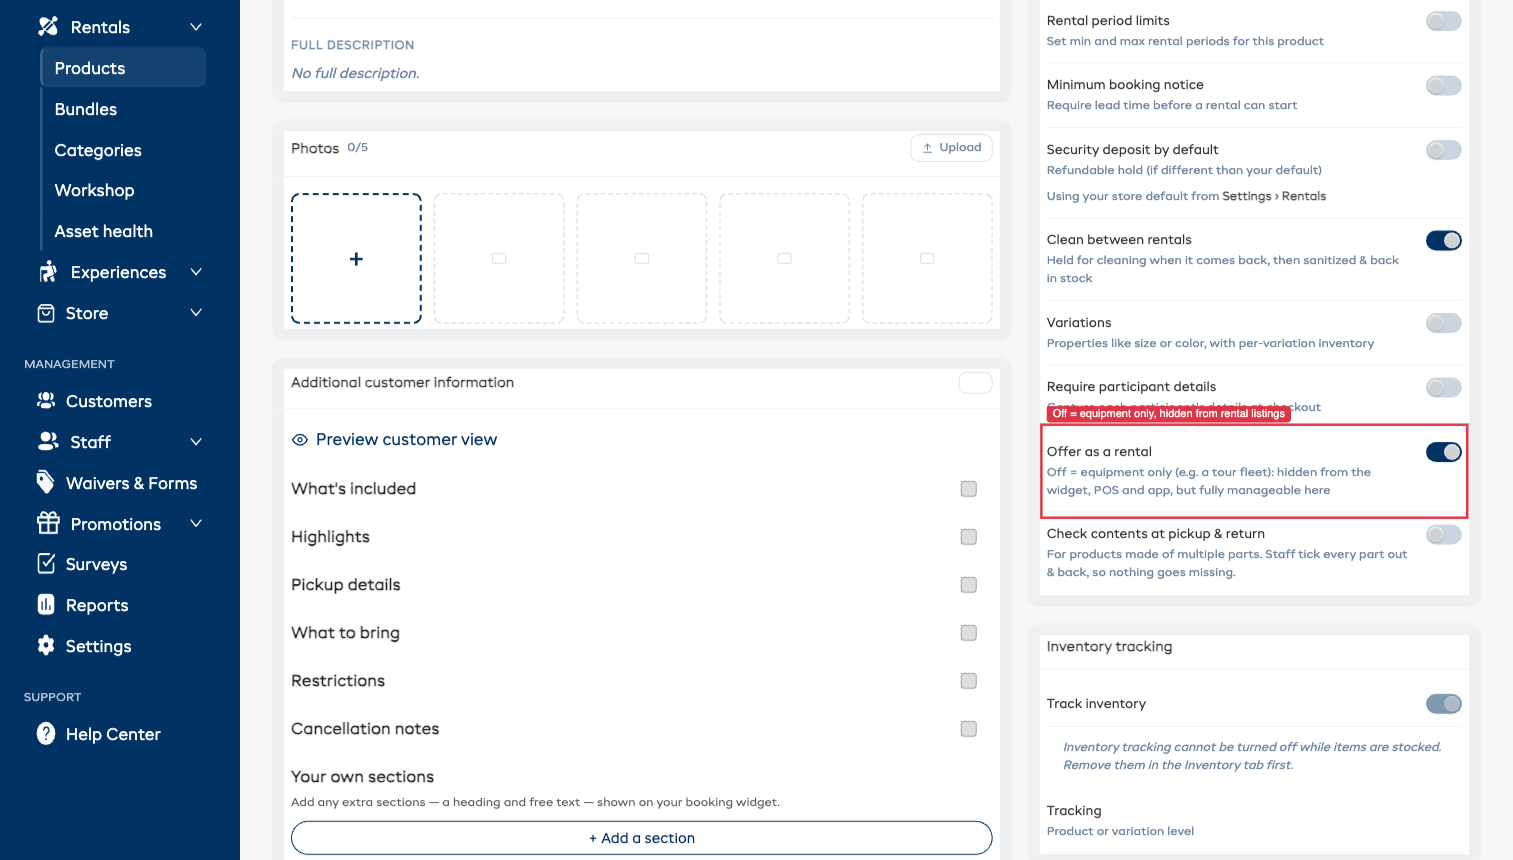Click the Experiences hiker icon
The image size is (1513, 860).
point(47,272)
